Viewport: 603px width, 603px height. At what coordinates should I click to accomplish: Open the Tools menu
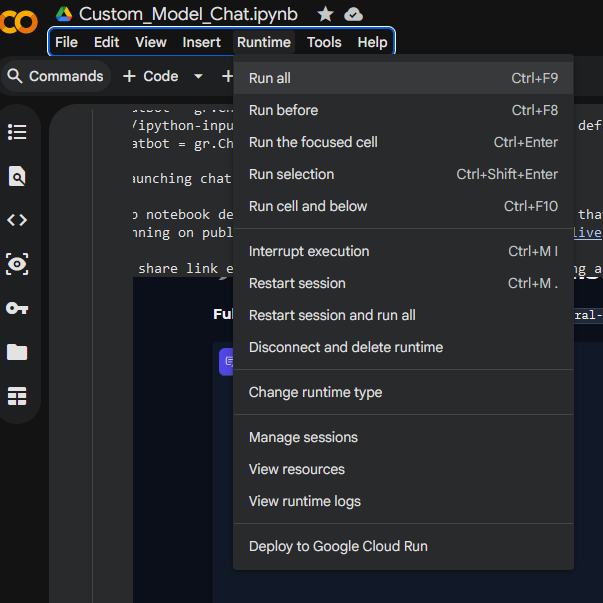[324, 42]
